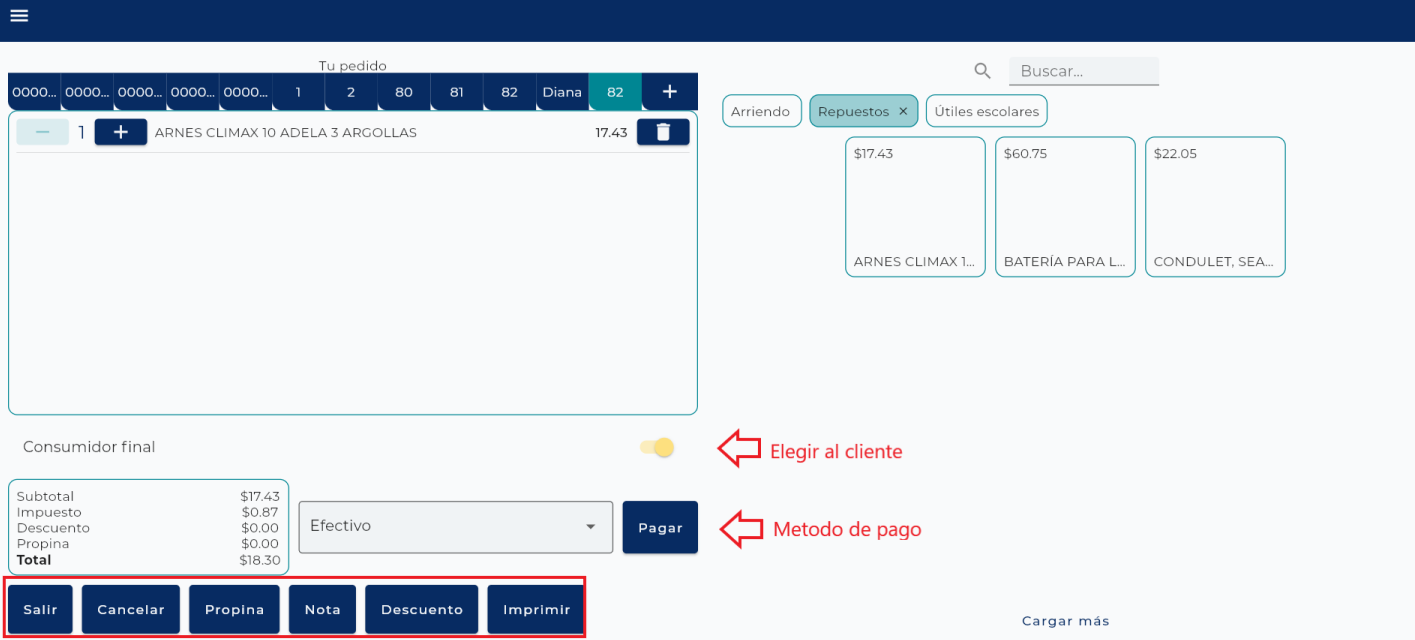Screen dimensions: 1415x640
Task: Focus the Buscar search field
Action: [1084, 71]
